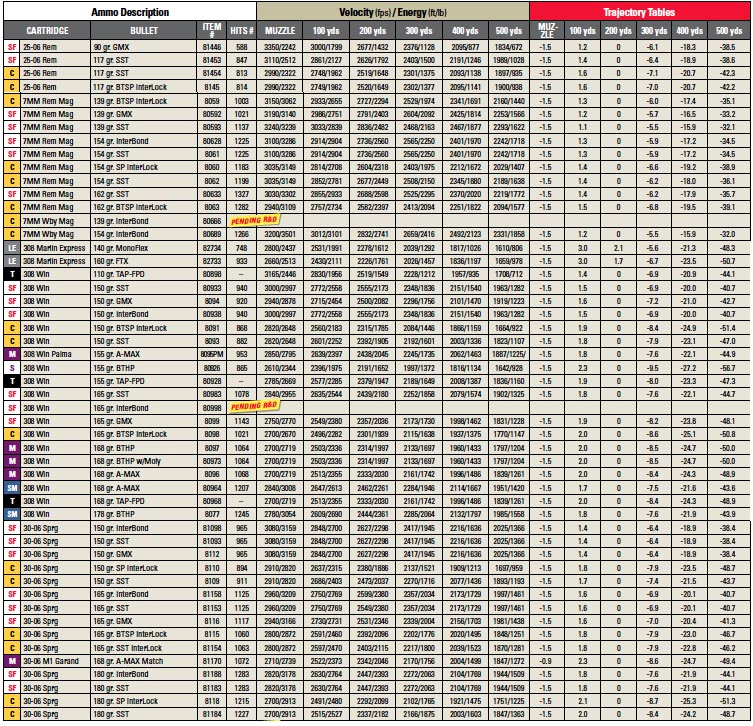
Task: Click muzzle value 3240/3239
Action: 280,127
